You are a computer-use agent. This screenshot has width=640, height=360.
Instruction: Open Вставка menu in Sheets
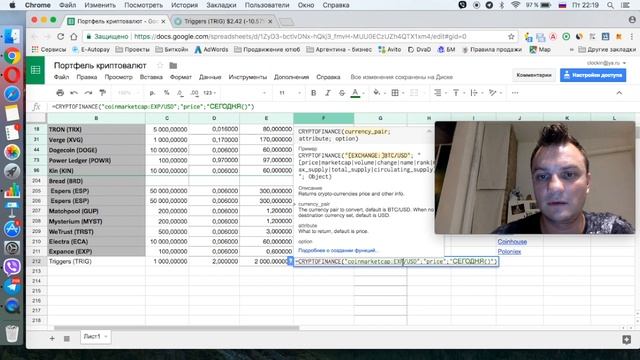151,77
